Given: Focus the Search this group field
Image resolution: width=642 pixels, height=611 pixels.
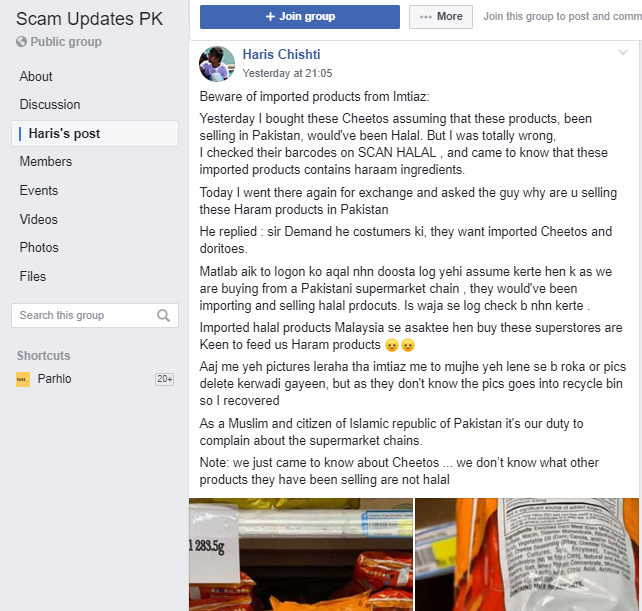Looking at the screenshot, I should point(95,315).
